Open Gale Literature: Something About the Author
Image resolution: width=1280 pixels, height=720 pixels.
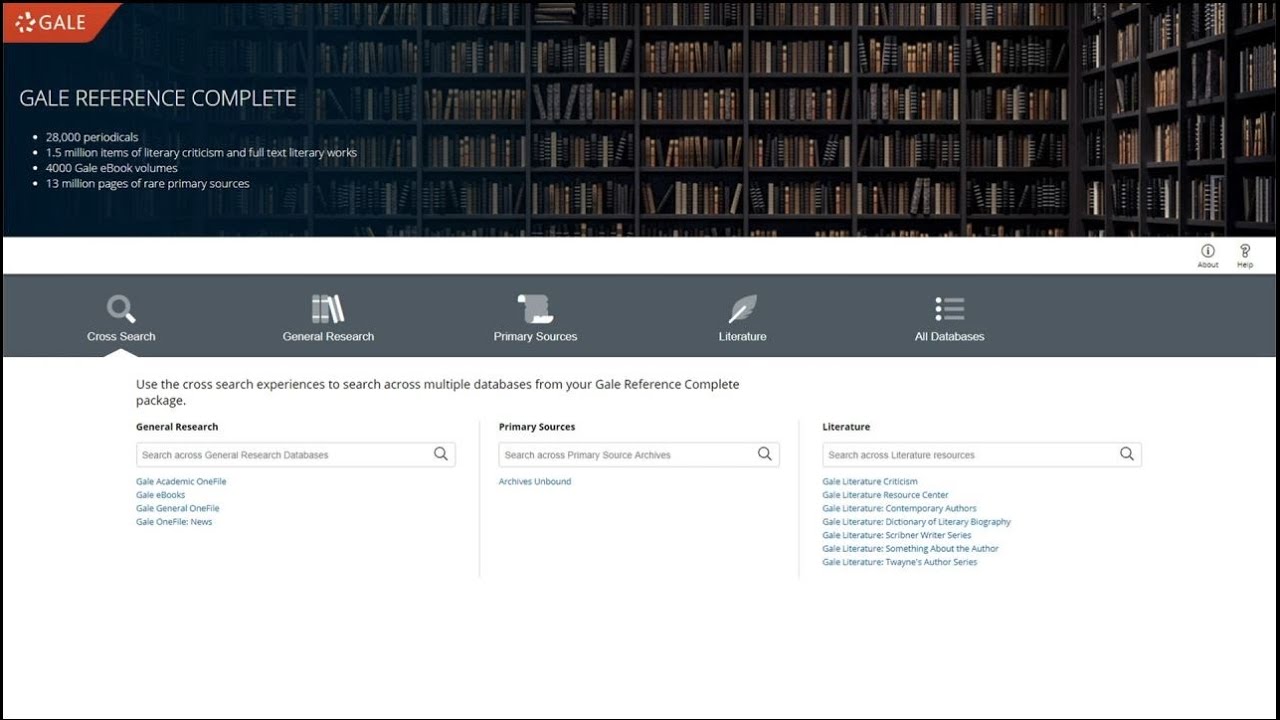click(x=910, y=548)
